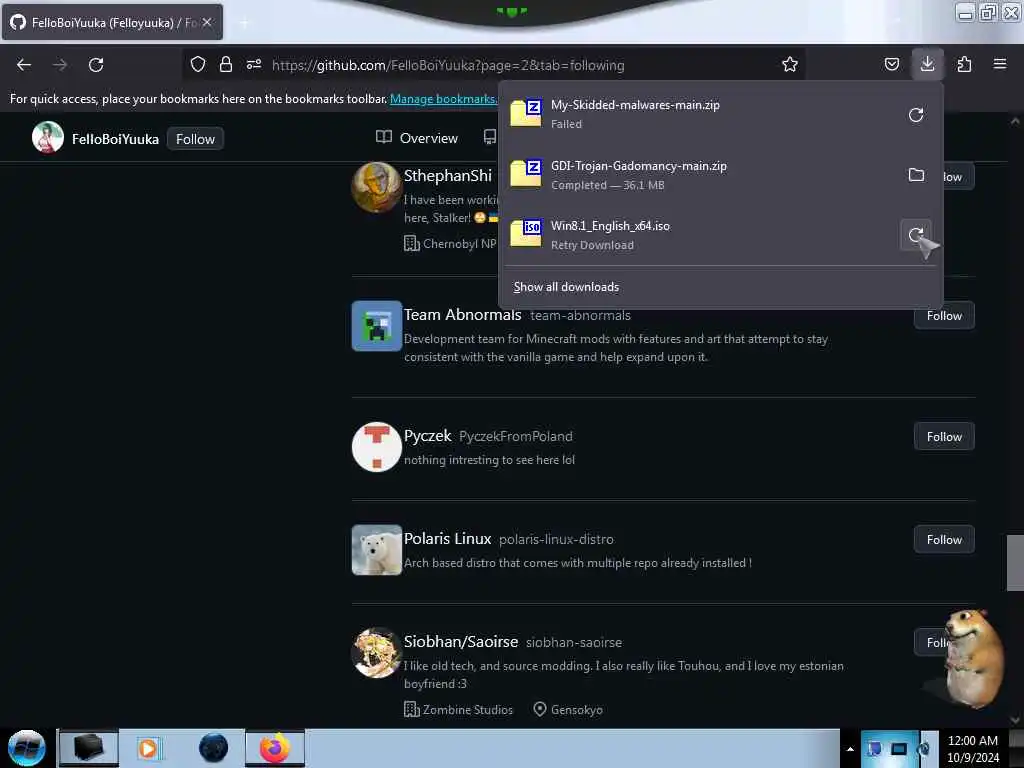Follow Pyczek

pyautogui.click(x=944, y=437)
